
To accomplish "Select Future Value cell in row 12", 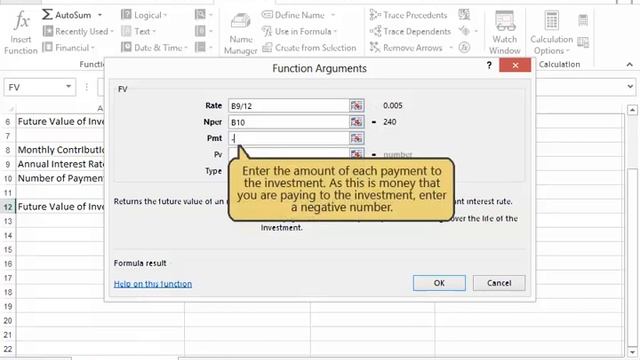I will point(60,207).
